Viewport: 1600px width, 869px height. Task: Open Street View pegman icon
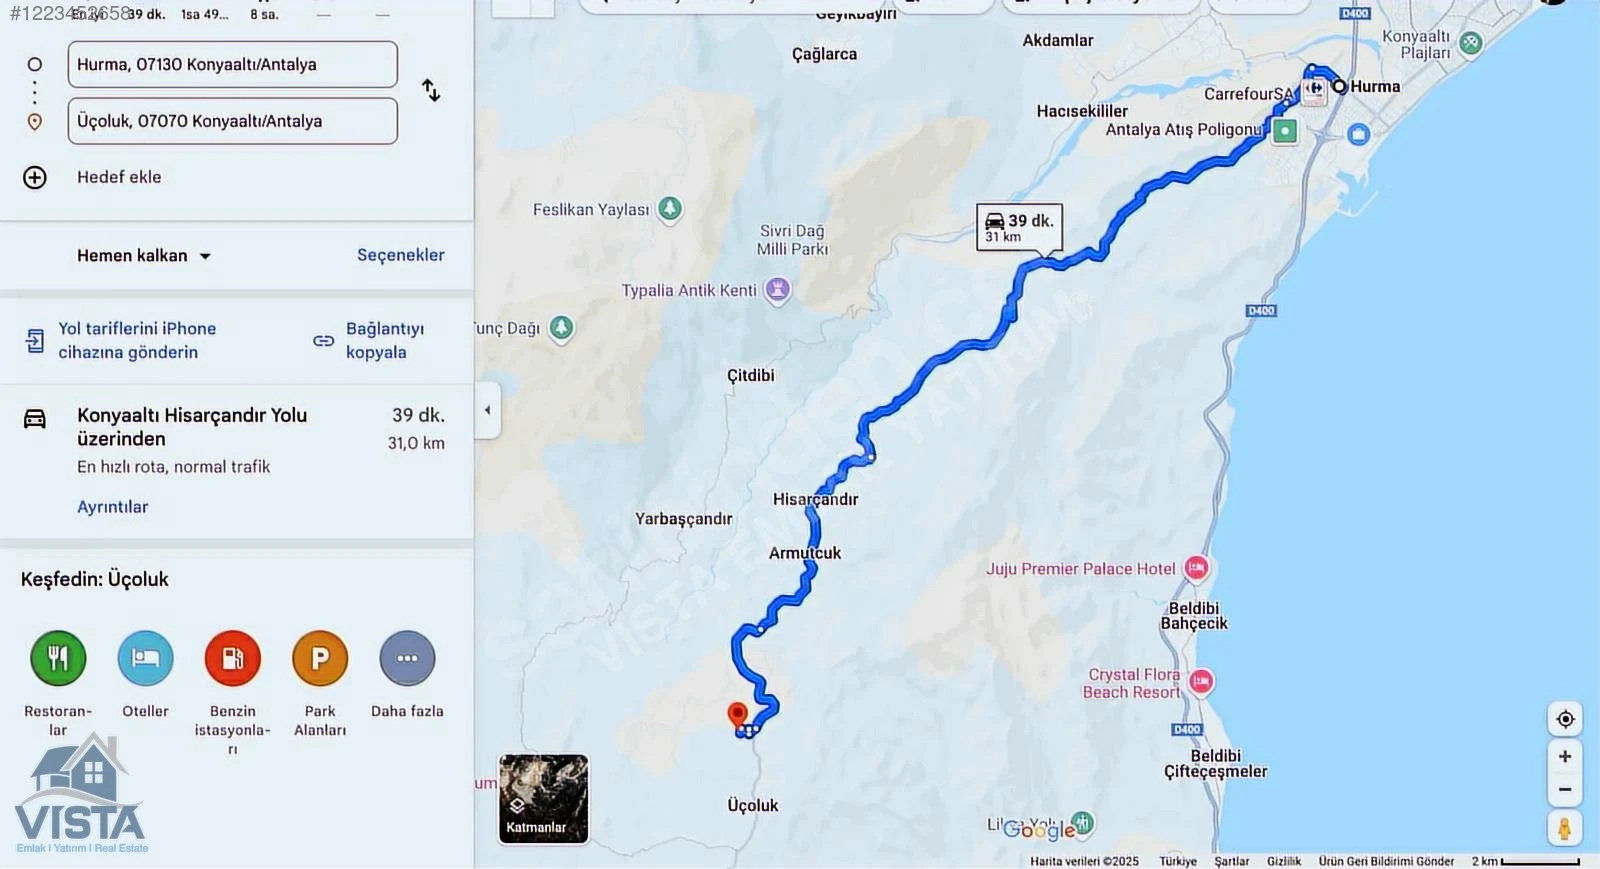point(1565,828)
